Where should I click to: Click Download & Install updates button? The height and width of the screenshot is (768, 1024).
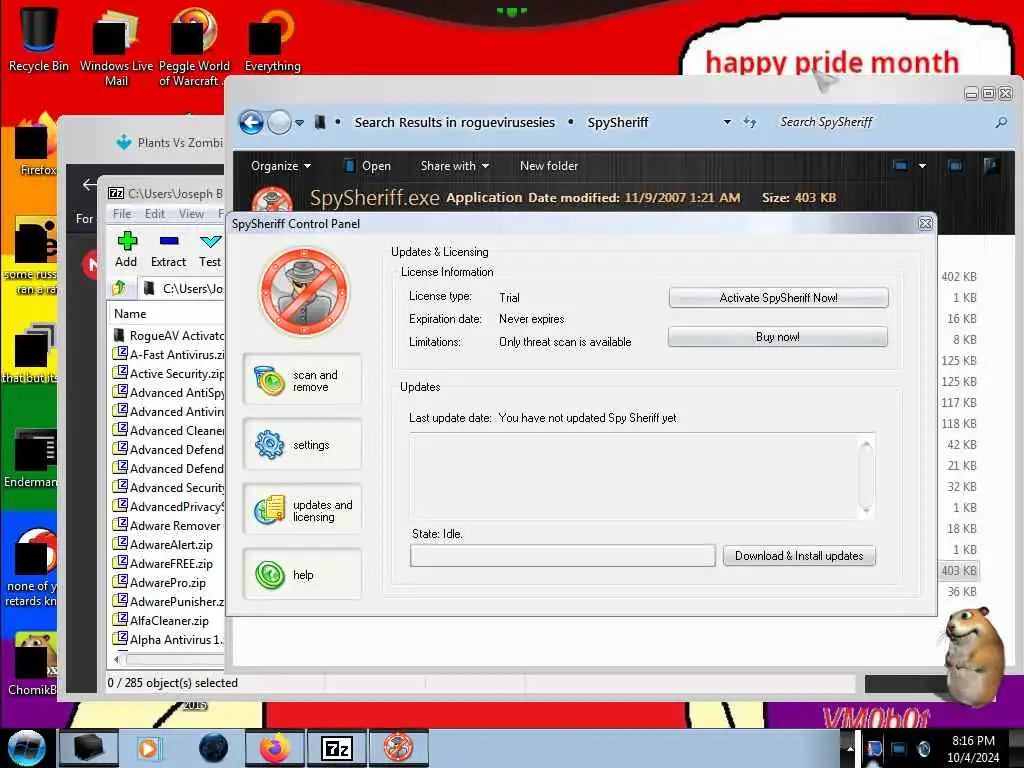tap(799, 556)
